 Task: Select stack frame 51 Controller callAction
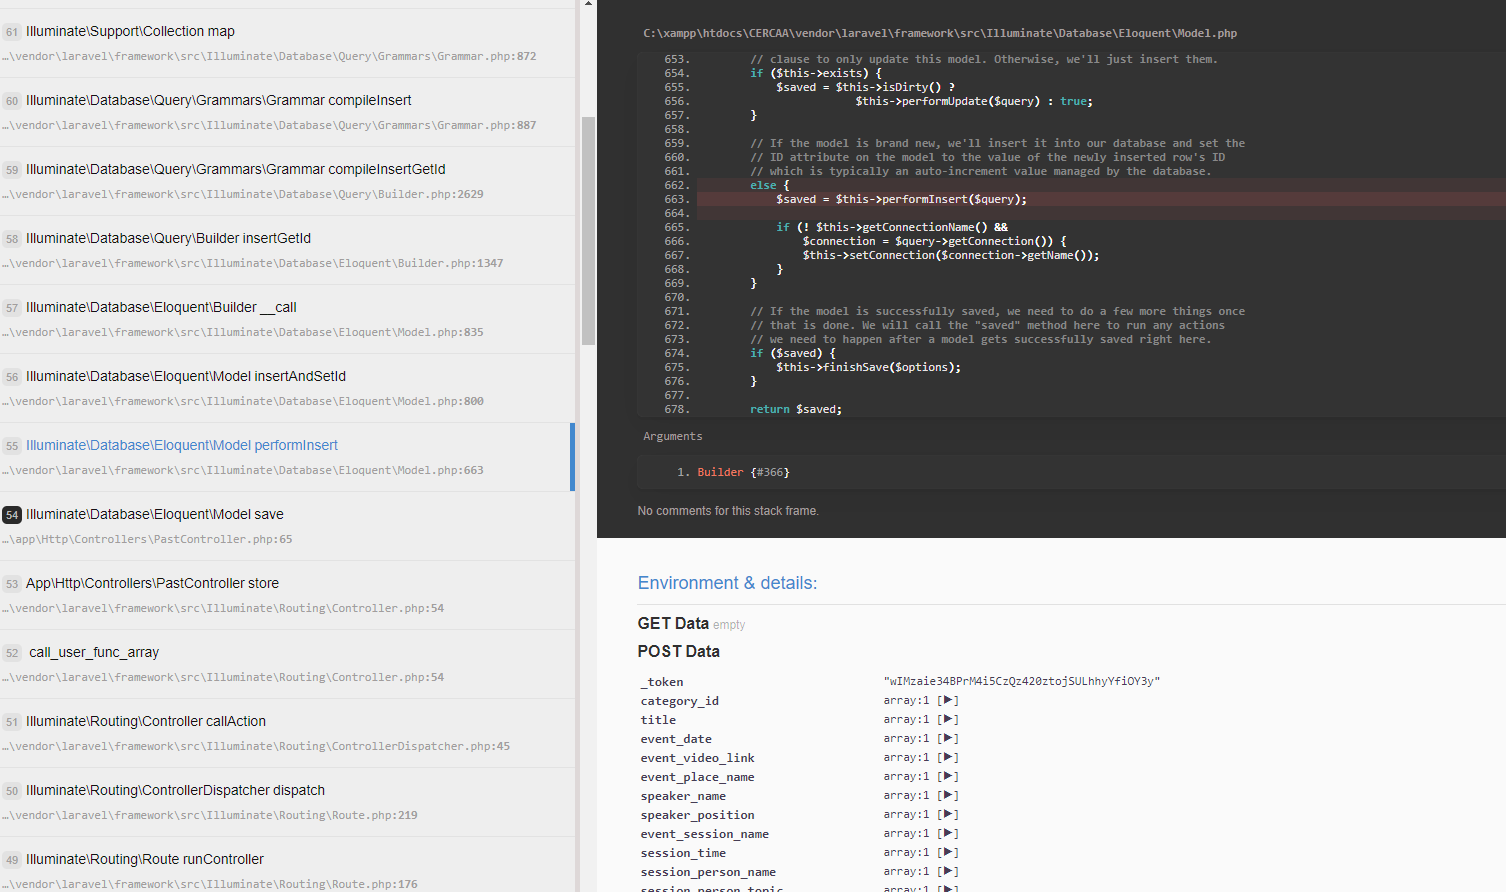pos(287,733)
